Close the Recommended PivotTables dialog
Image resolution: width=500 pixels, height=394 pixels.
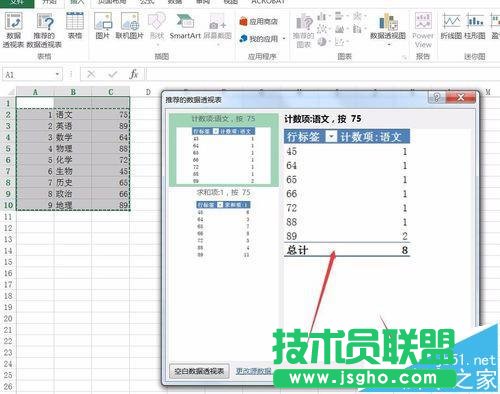coord(461,97)
